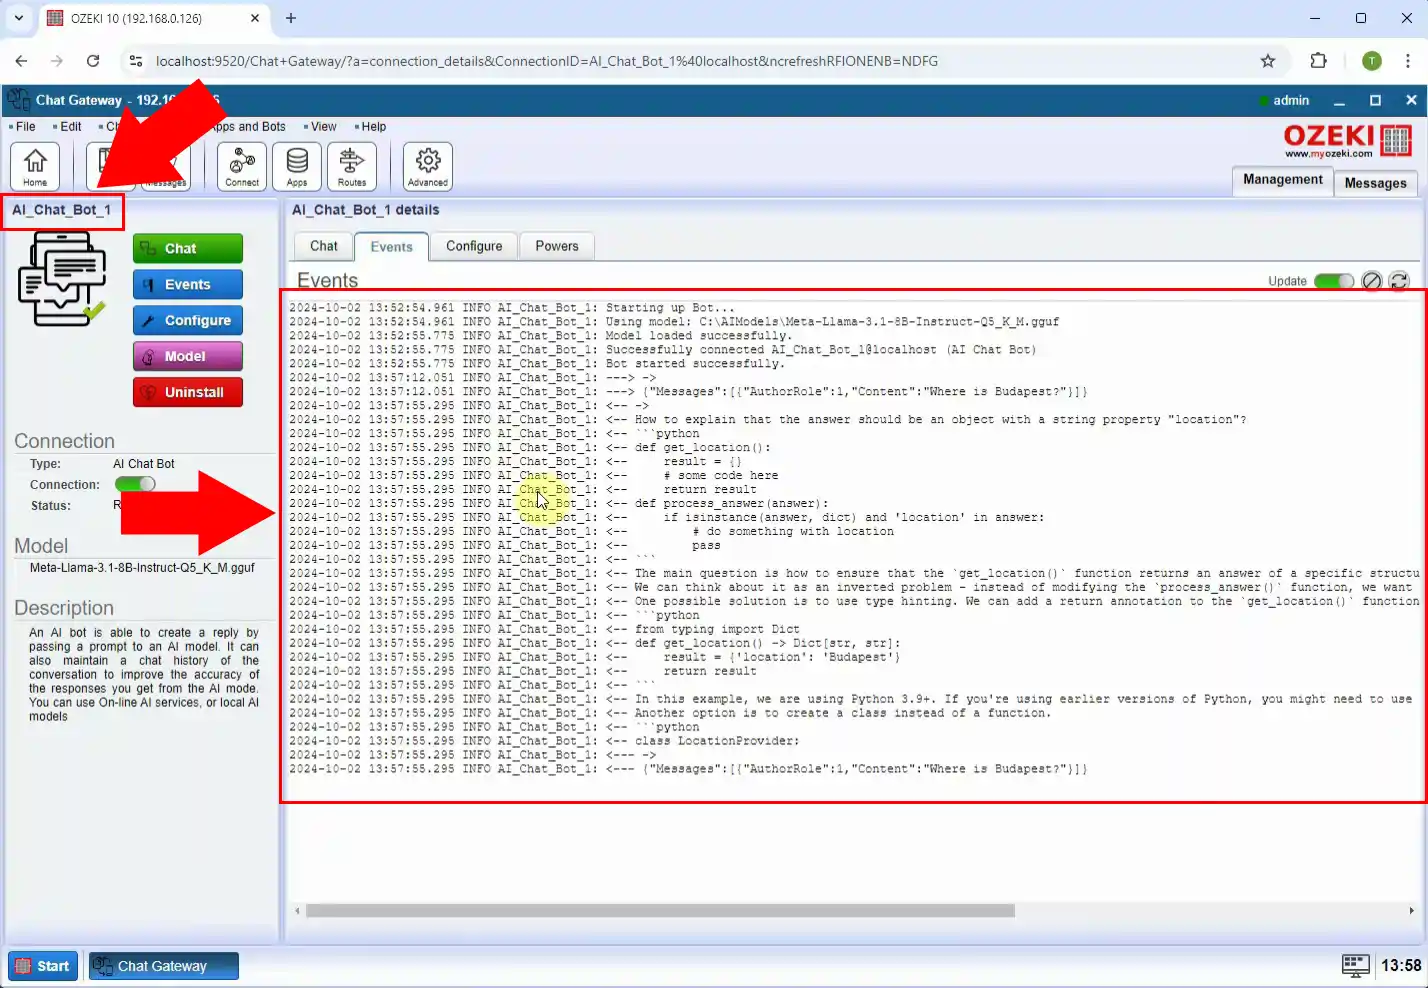Select the Chat Gateway taskbar item
The height and width of the screenshot is (988, 1428).
coord(164,966)
